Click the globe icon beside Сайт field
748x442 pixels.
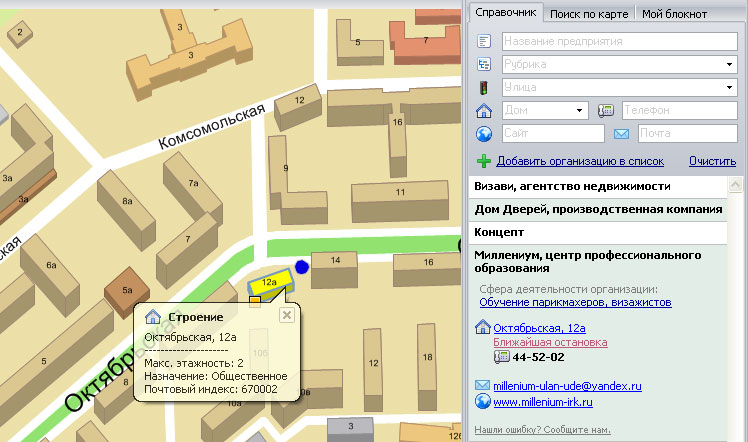click(x=484, y=134)
